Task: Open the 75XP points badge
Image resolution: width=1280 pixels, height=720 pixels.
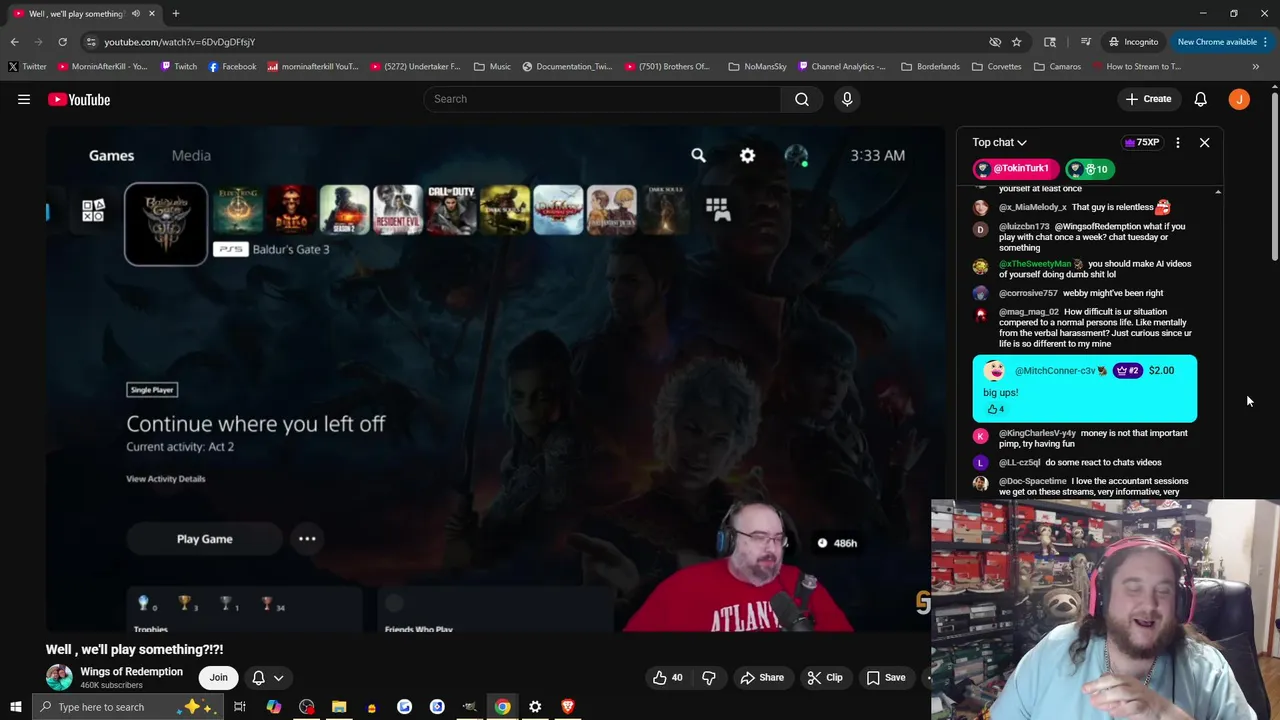Action: tap(1142, 142)
